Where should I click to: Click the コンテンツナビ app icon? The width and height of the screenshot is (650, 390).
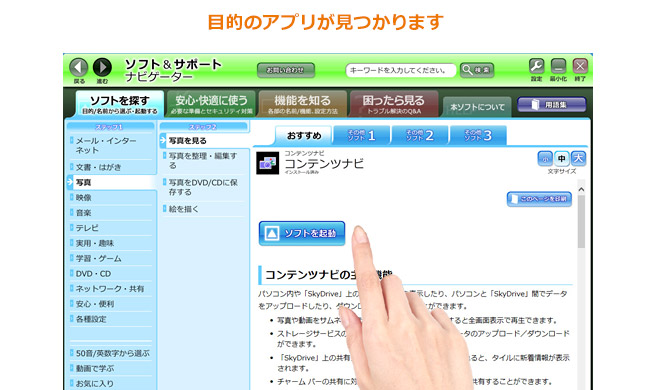tap(267, 163)
